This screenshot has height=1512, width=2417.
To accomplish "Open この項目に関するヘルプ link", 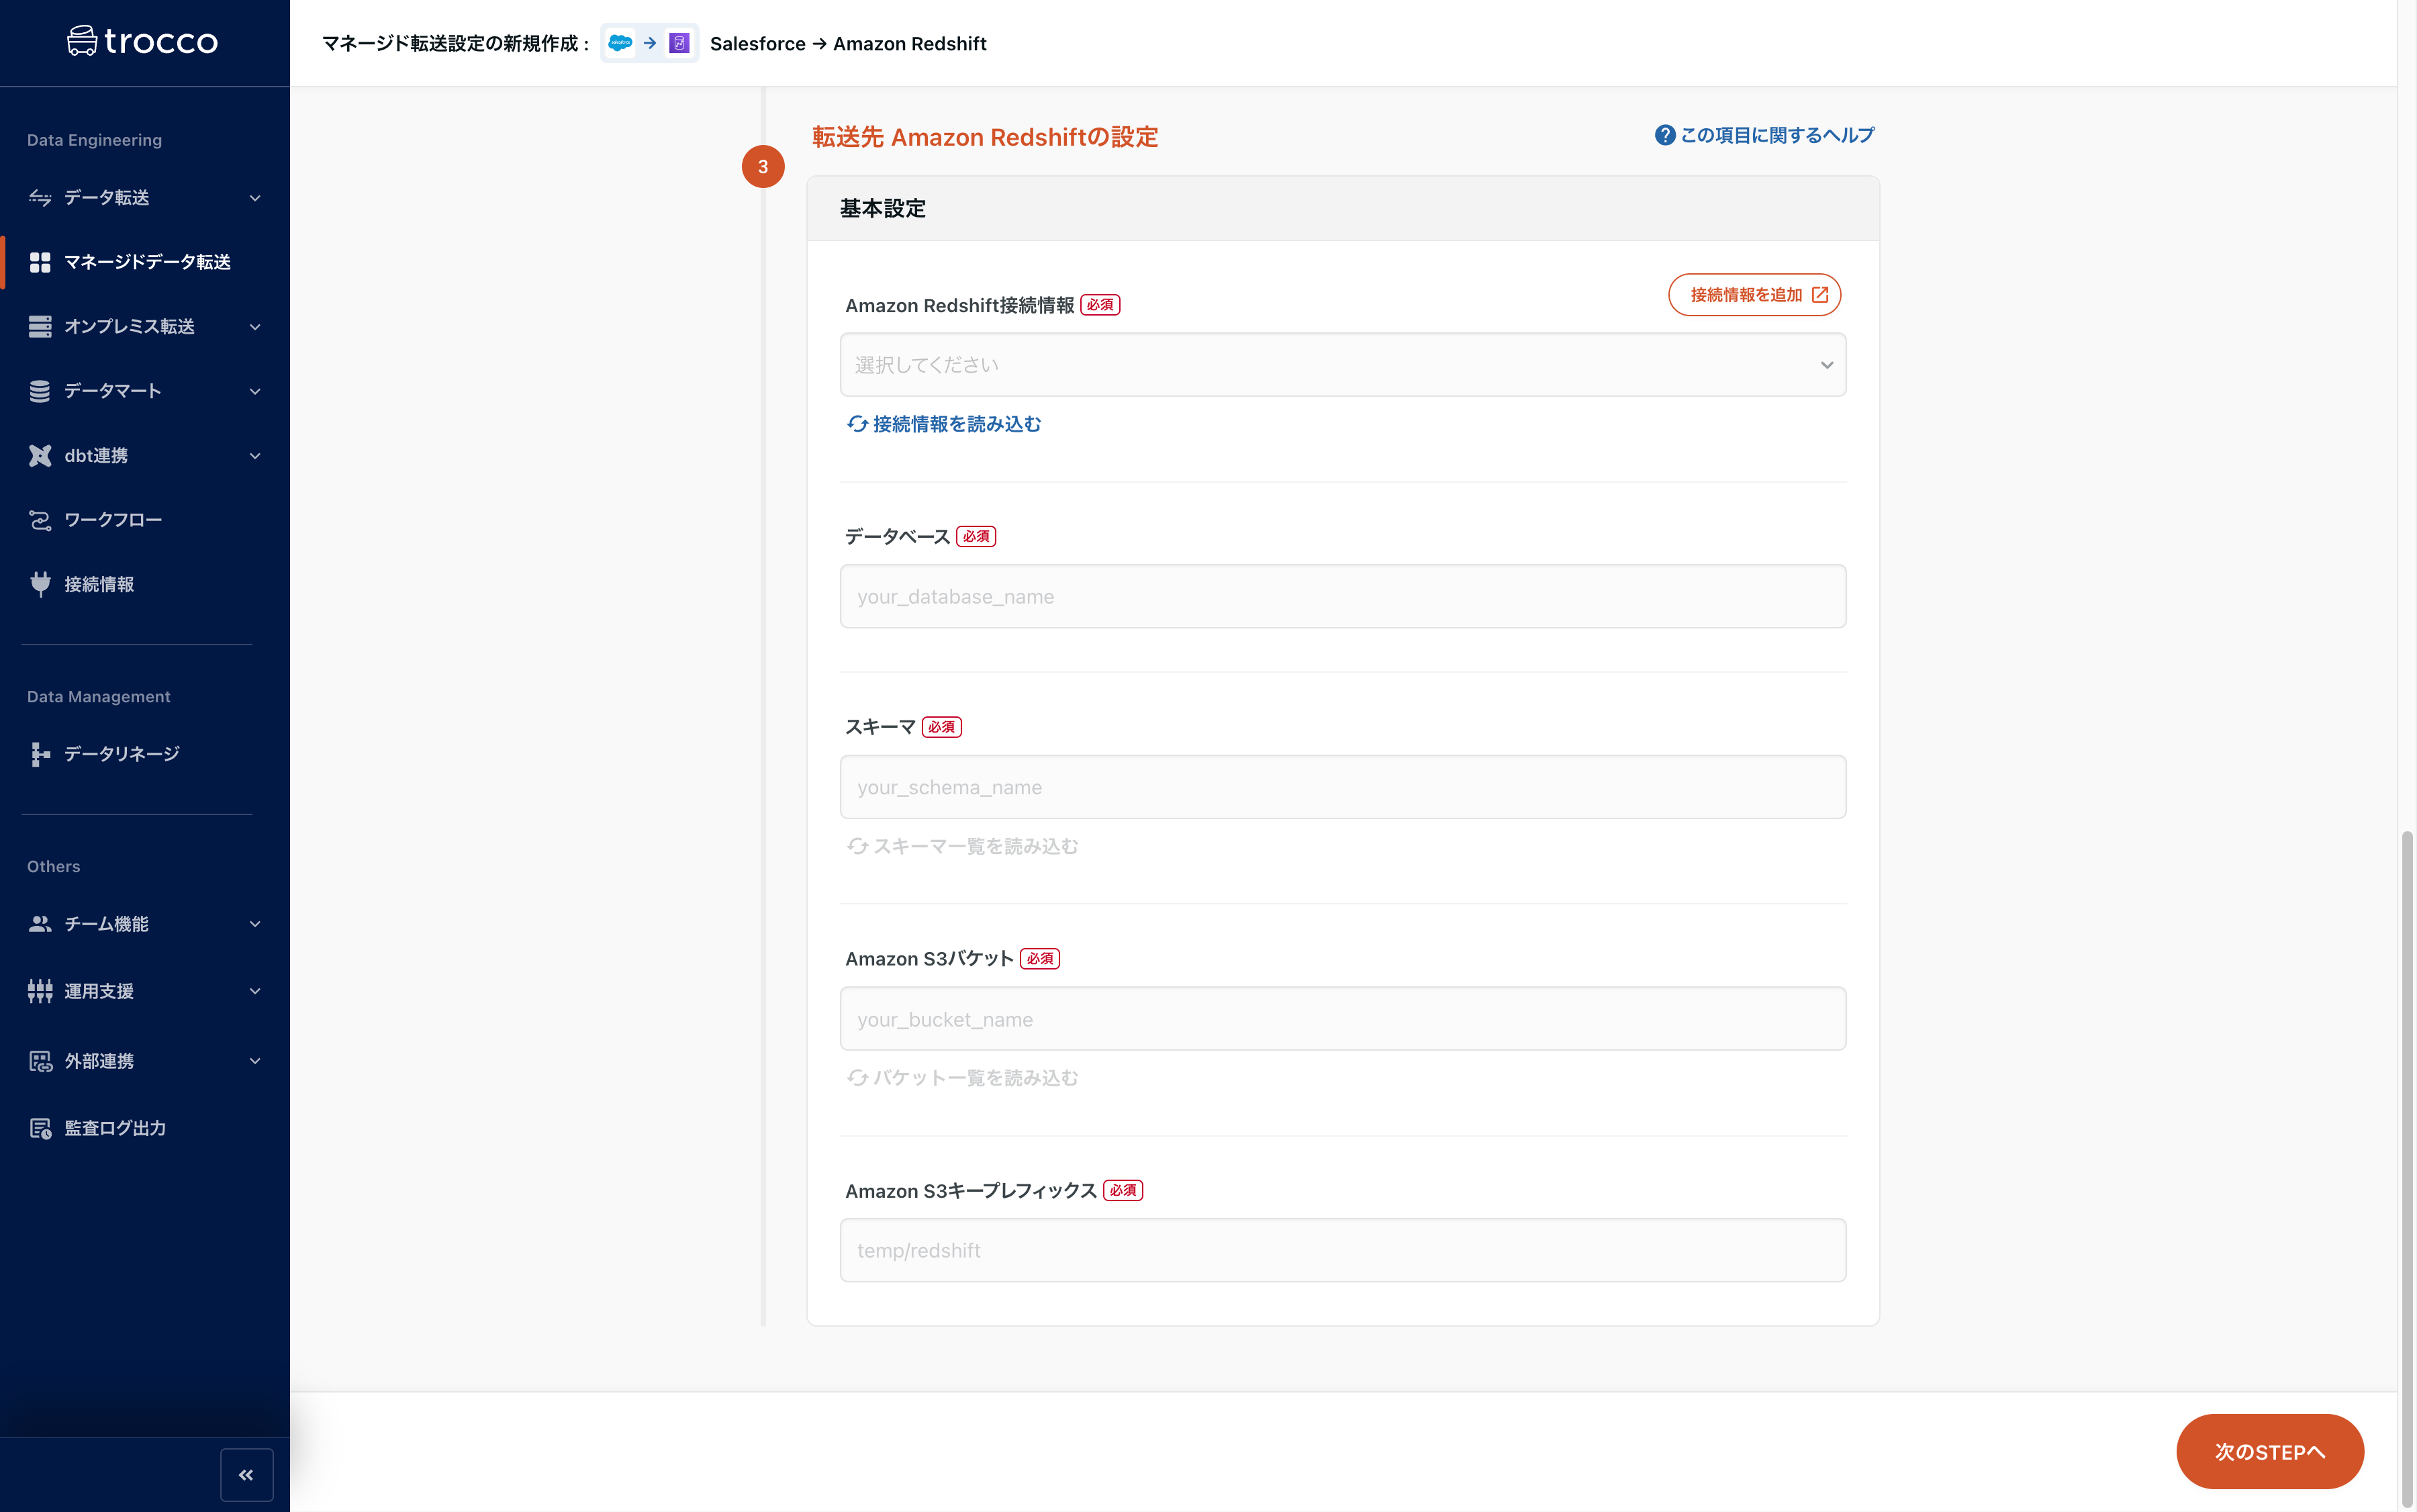I will [x=1765, y=135].
